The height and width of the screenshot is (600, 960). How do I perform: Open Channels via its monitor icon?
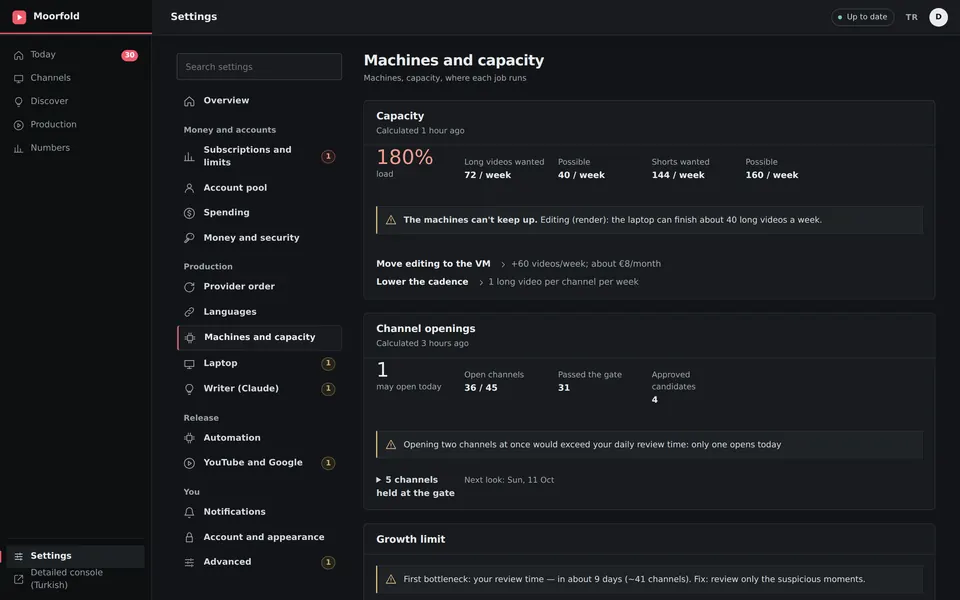[18, 78]
